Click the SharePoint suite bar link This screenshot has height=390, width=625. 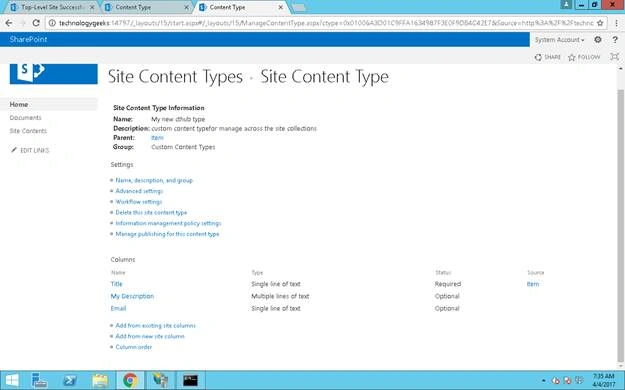pyautogui.click(x=28, y=39)
